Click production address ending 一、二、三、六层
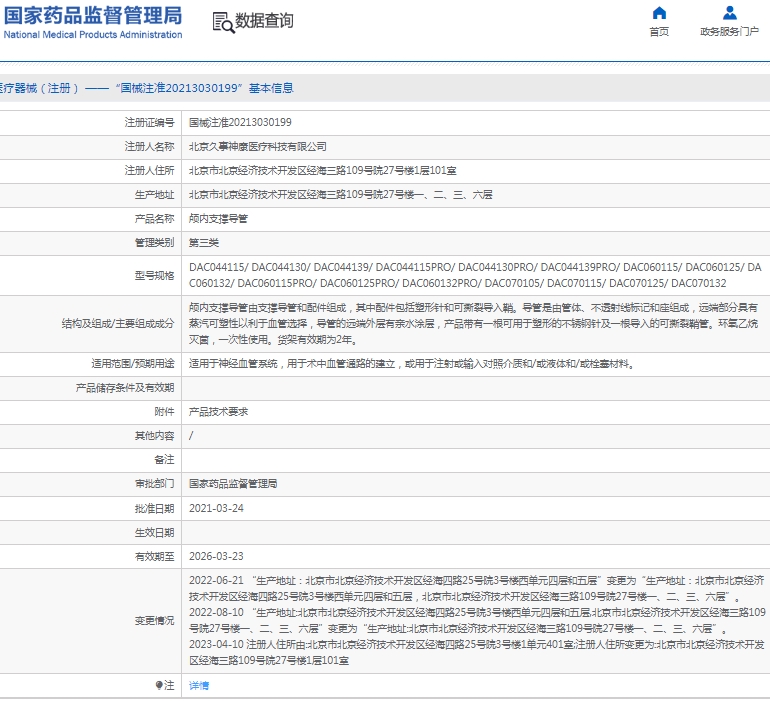Image resolution: width=770 pixels, height=701 pixels. pyautogui.click(x=340, y=195)
